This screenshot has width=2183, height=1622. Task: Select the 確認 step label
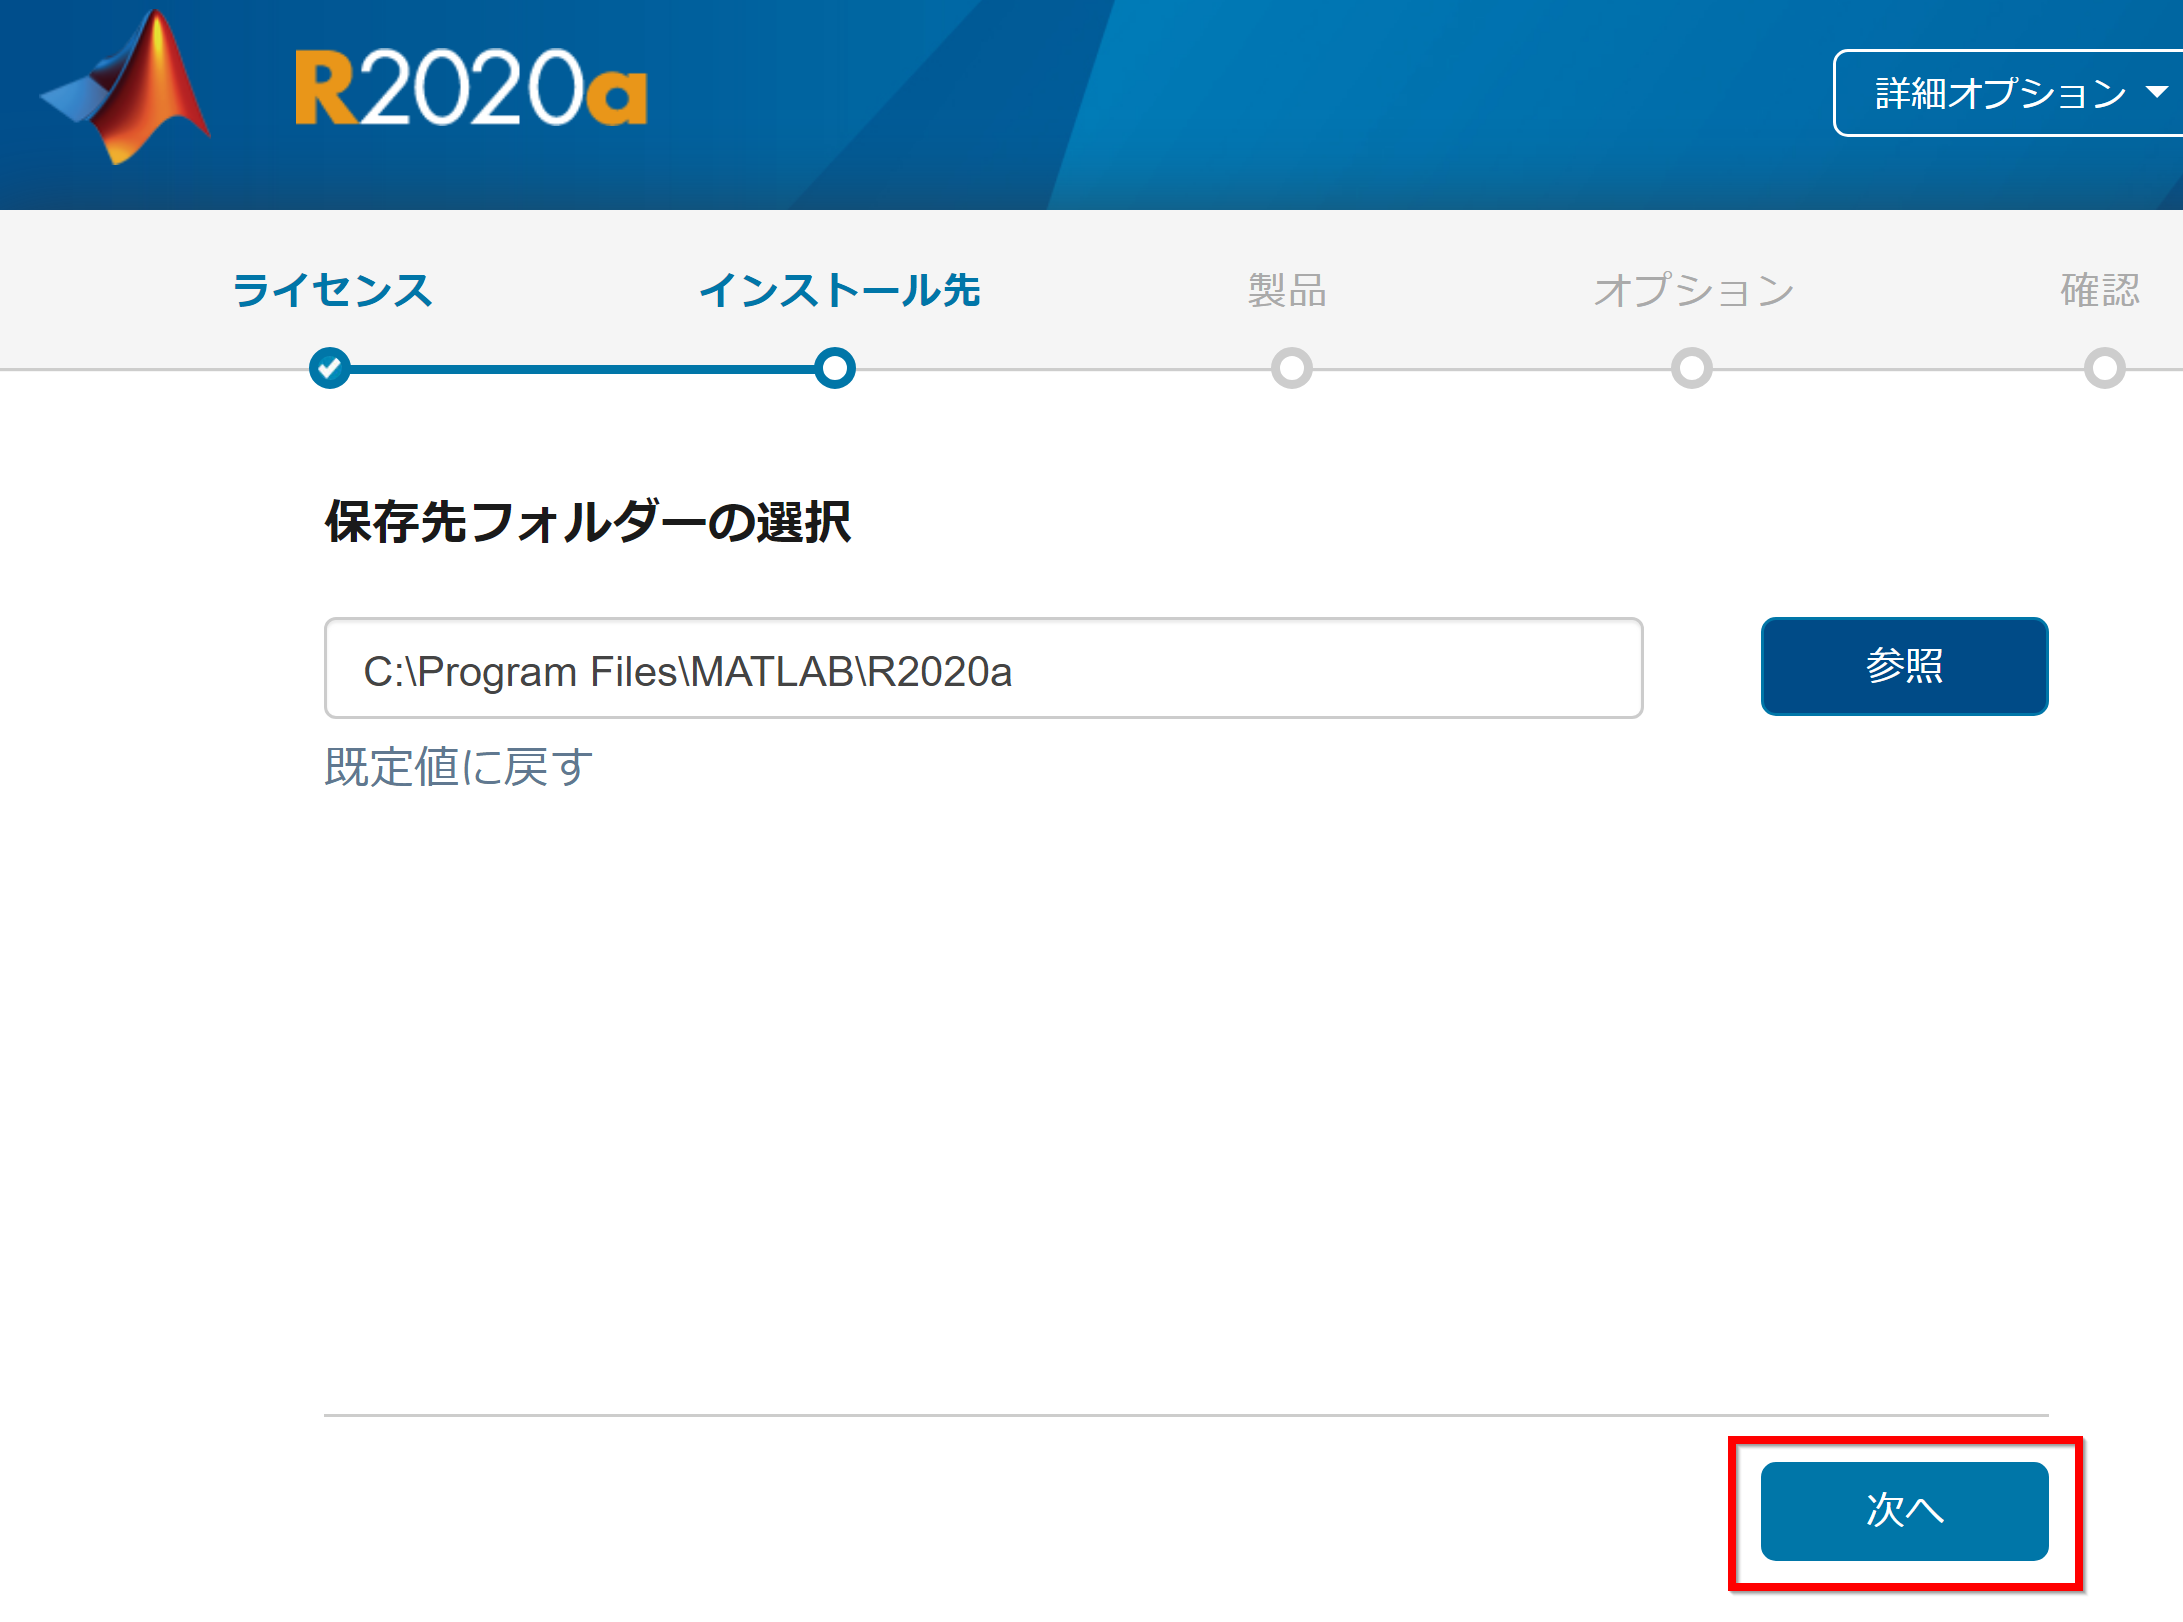[x=2101, y=290]
